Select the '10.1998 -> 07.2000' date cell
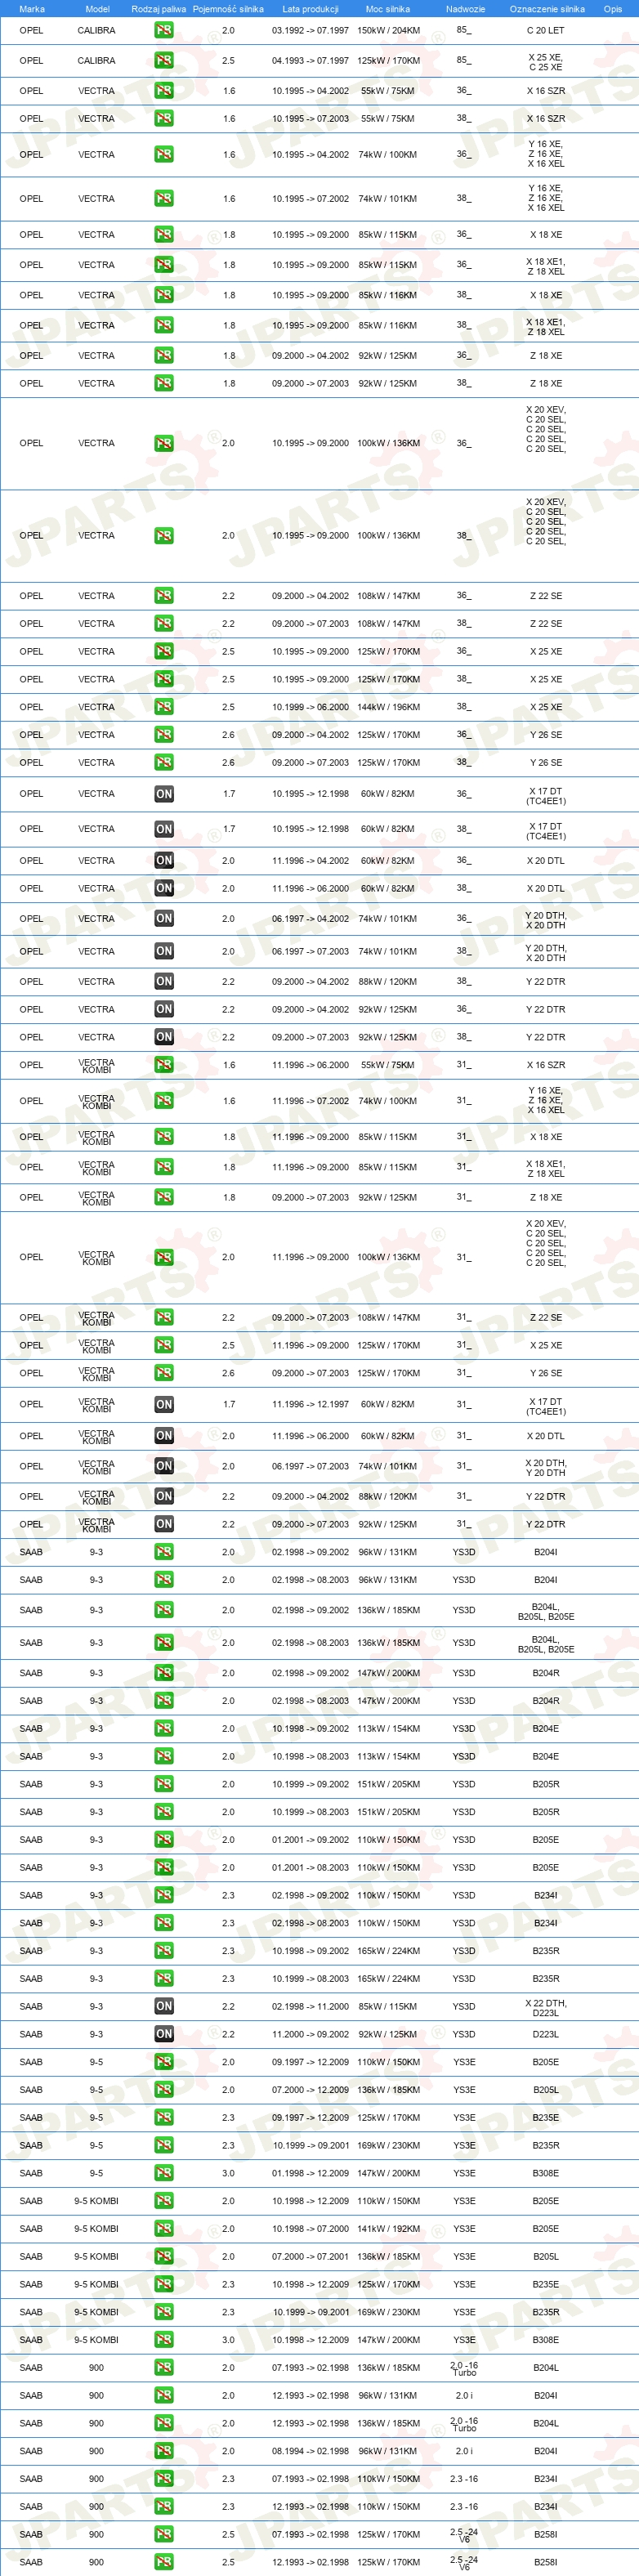The height and width of the screenshot is (2576, 639). coord(311,2229)
